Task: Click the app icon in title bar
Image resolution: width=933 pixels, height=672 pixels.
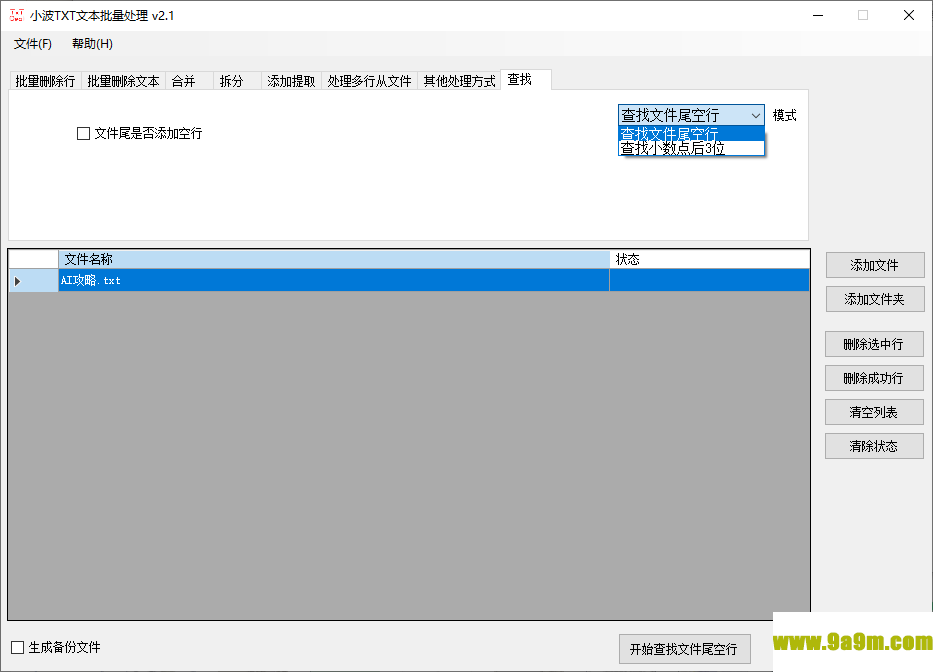Action: pos(17,15)
